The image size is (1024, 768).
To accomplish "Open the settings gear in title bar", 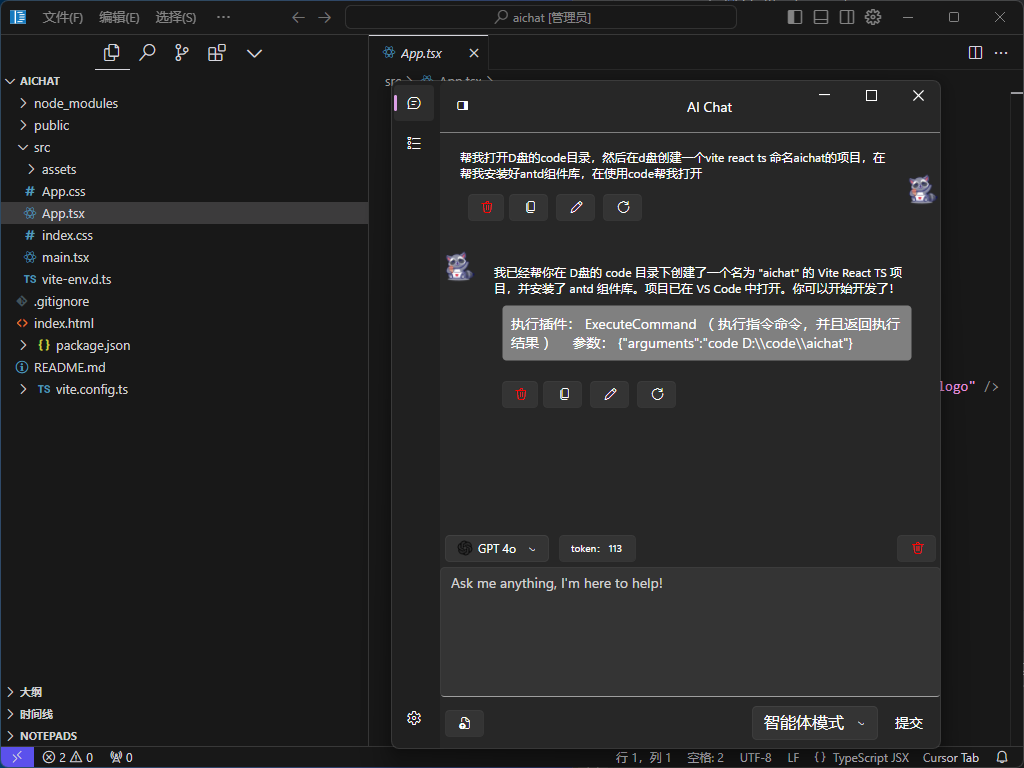I will (x=873, y=18).
